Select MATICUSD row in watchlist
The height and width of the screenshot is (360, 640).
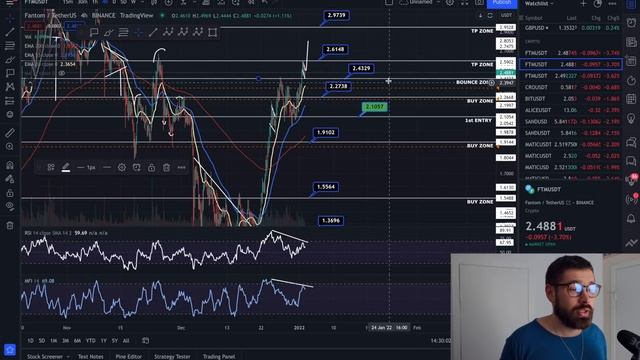point(571,167)
